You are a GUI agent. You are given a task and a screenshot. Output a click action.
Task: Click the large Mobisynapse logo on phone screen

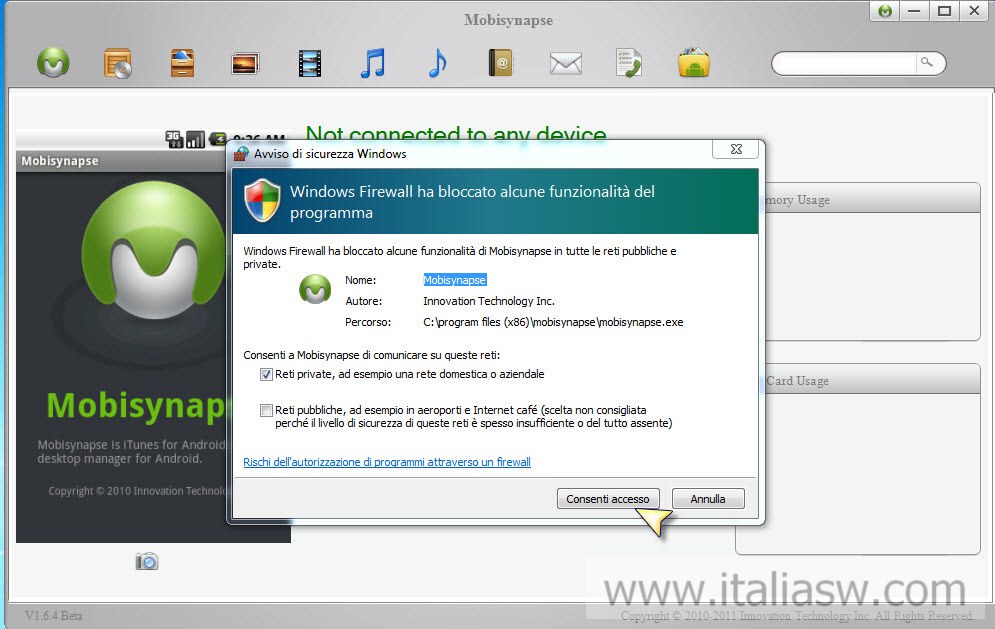[153, 249]
